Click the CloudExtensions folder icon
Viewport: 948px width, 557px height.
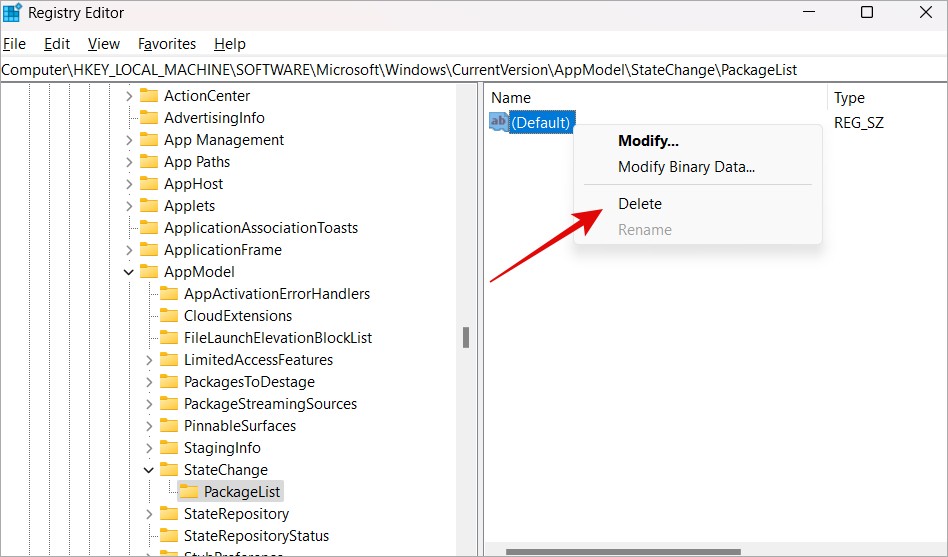(169, 315)
